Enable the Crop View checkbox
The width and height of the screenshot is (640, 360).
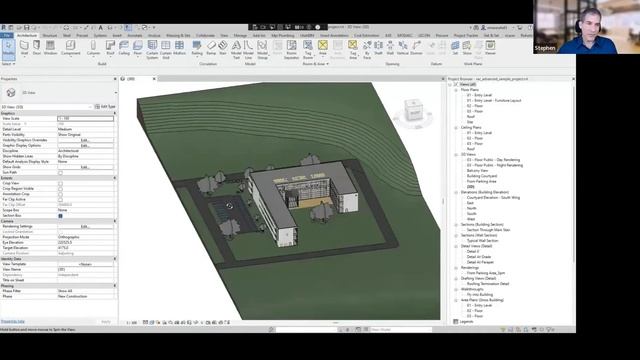(60, 183)
